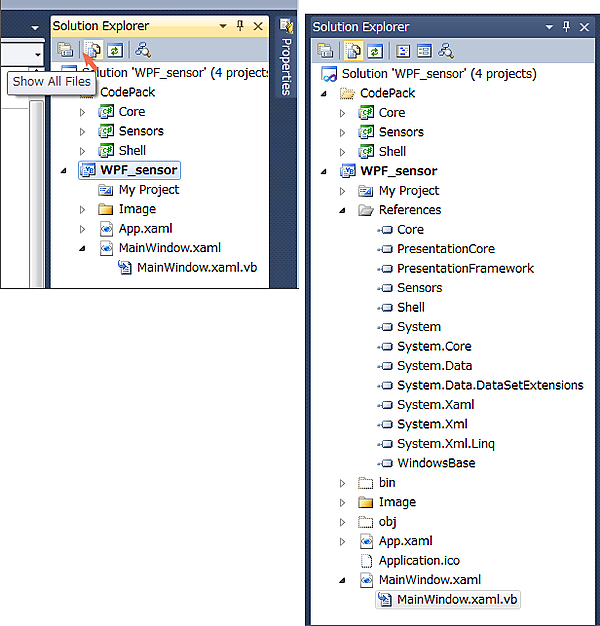Viewport: 600px width, 626px height.
Task: Click WPF_sensor VB project icon in right panel
Action: click(x=348, y=171)
